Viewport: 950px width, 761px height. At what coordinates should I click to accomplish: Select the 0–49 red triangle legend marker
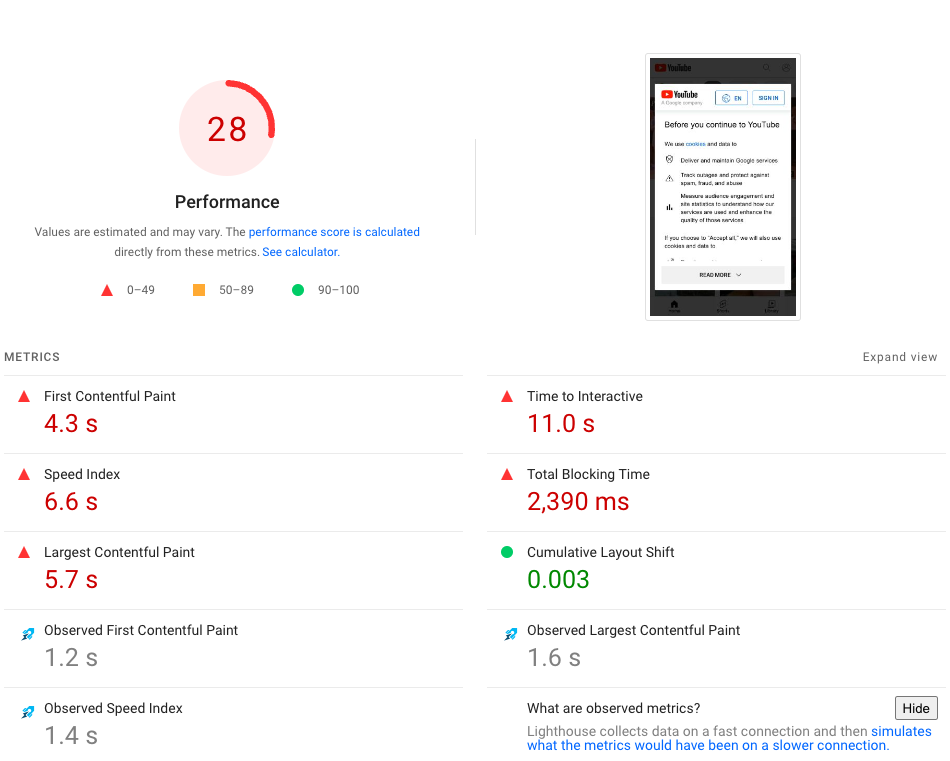107,289
